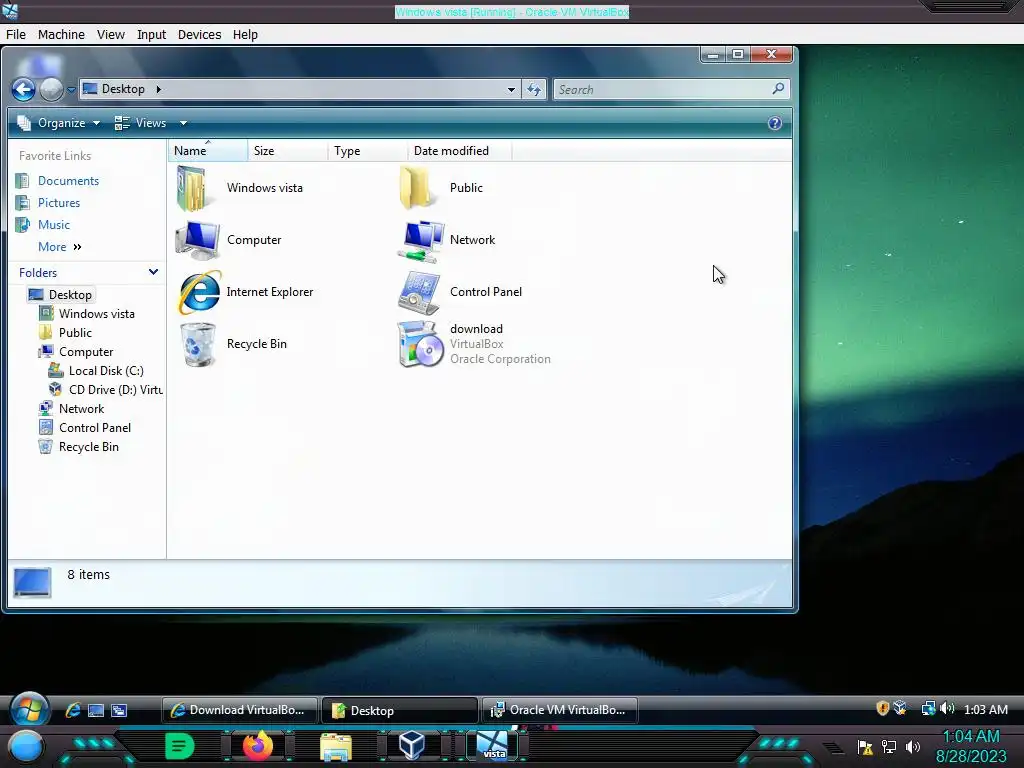1024x768 pixels.
Task: Open the green notes app in host dock
Action: tap(180, 746)
